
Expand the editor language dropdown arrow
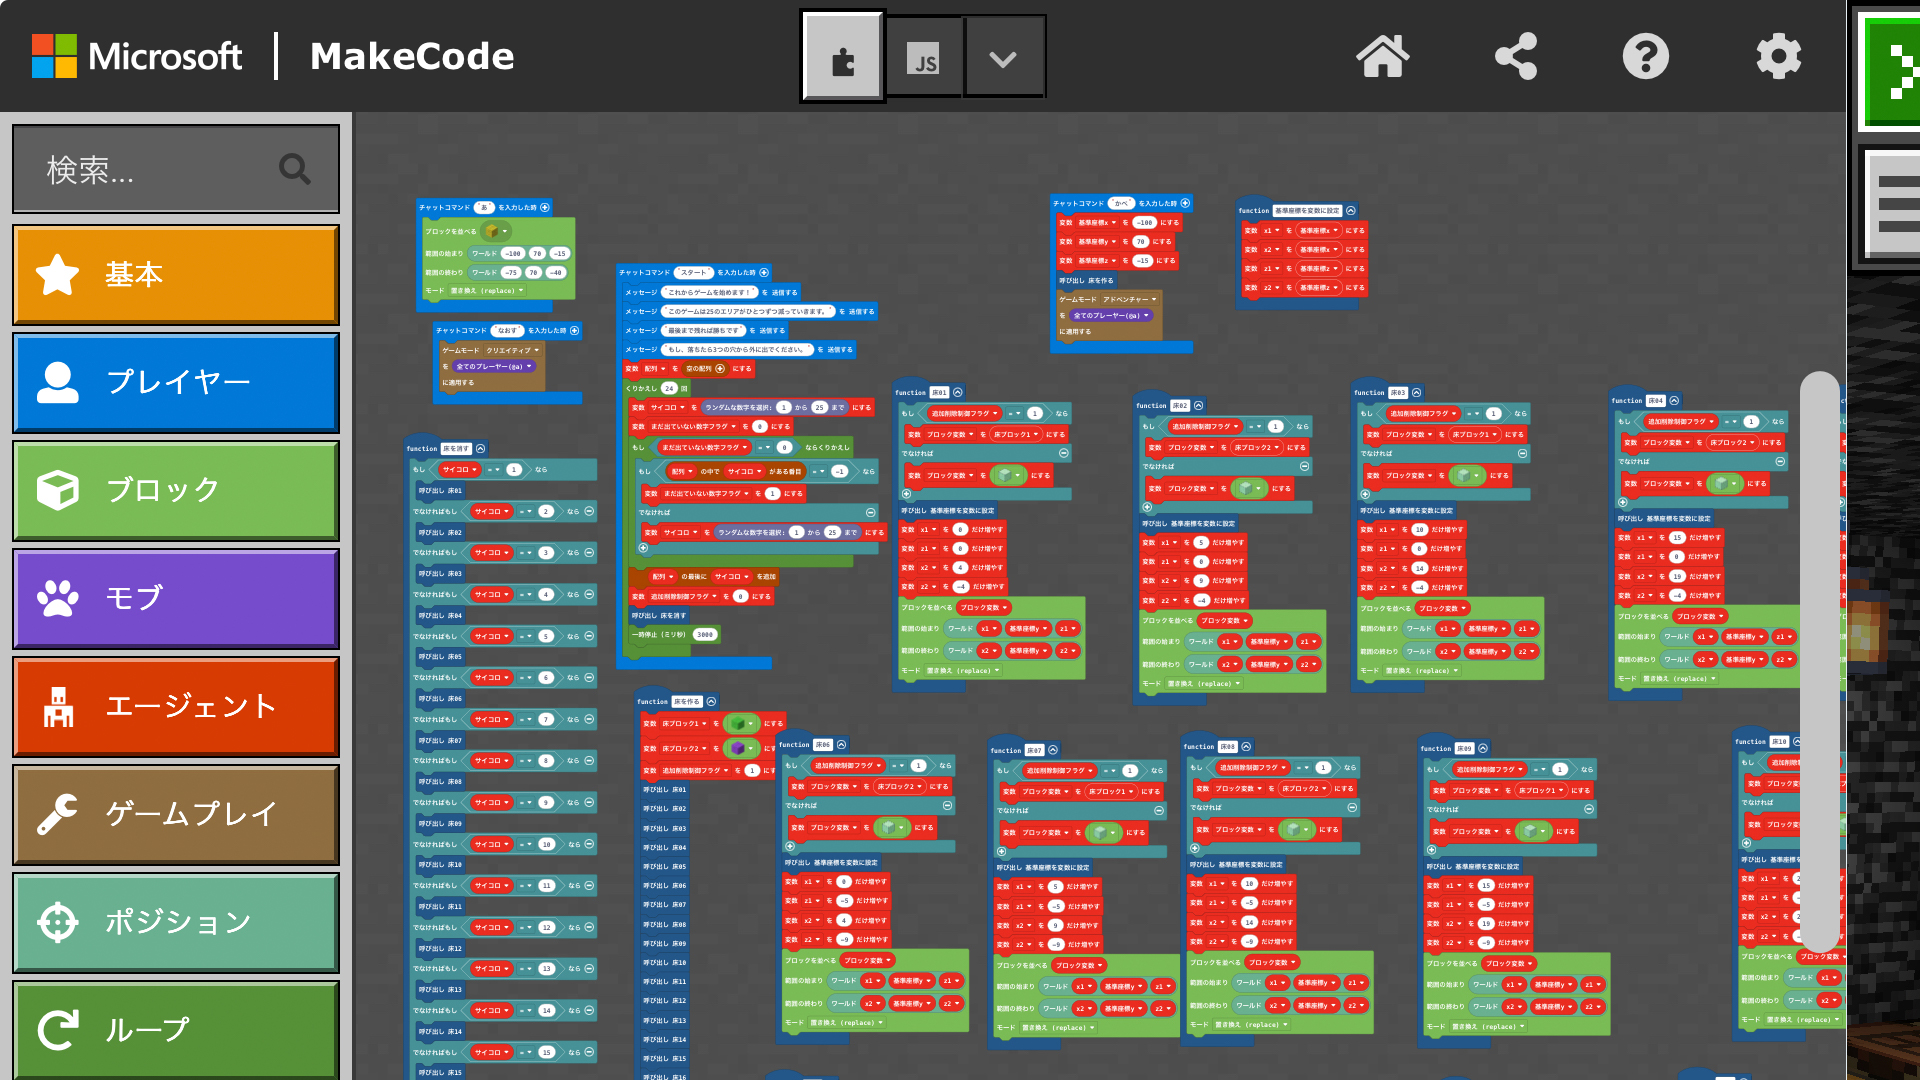pyautogui.click(x=1003, y=58)
